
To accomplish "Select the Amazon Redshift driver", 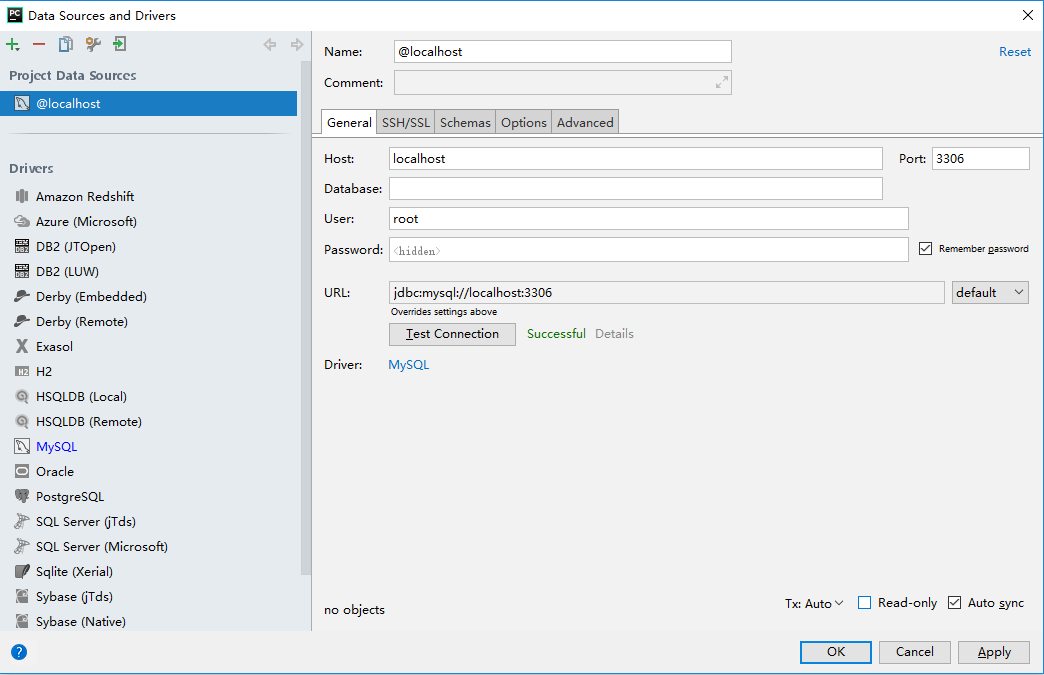I will (x=85, y=196).
